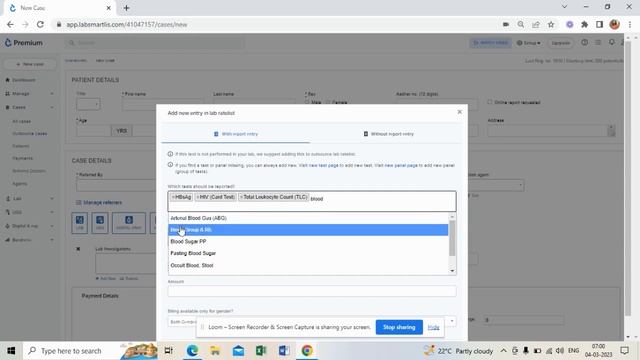Select the Female radio button

coord(328,102)
